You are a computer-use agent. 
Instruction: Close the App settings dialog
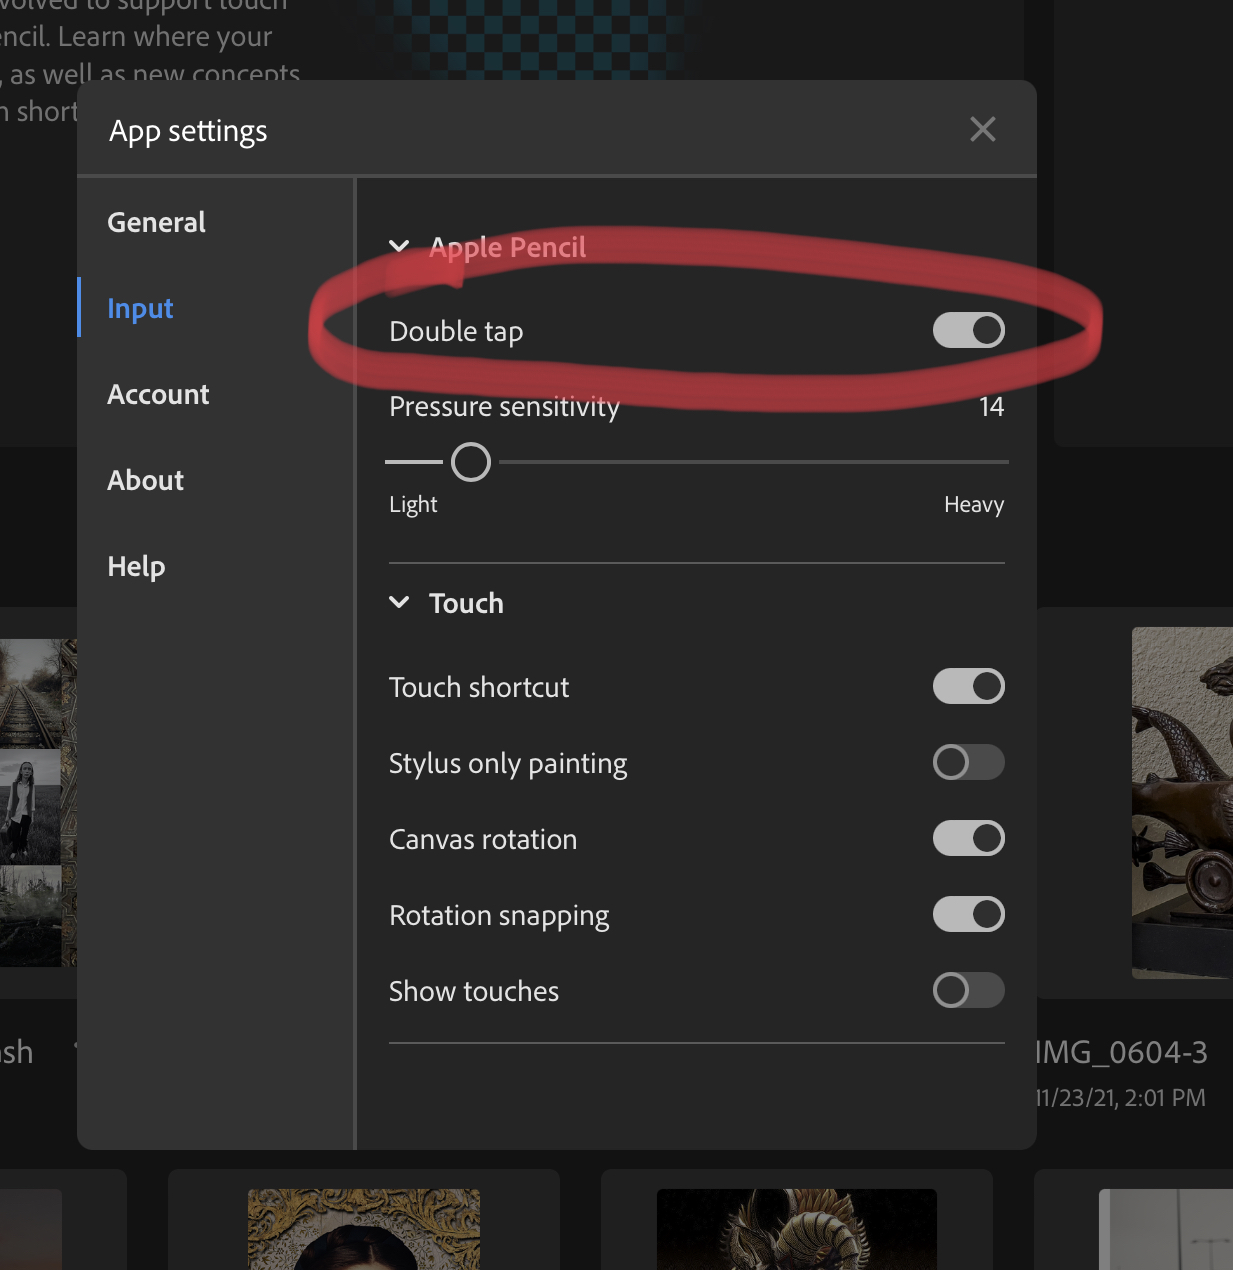(x=982, y=129)
